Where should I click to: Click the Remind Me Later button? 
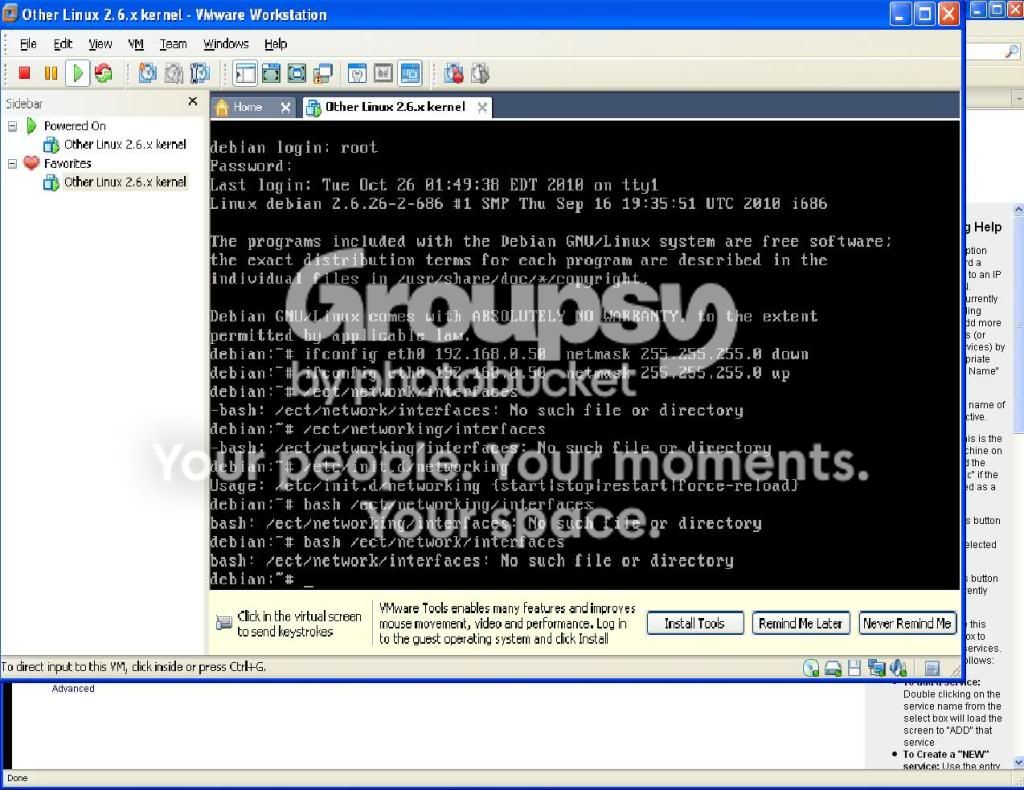801,624
